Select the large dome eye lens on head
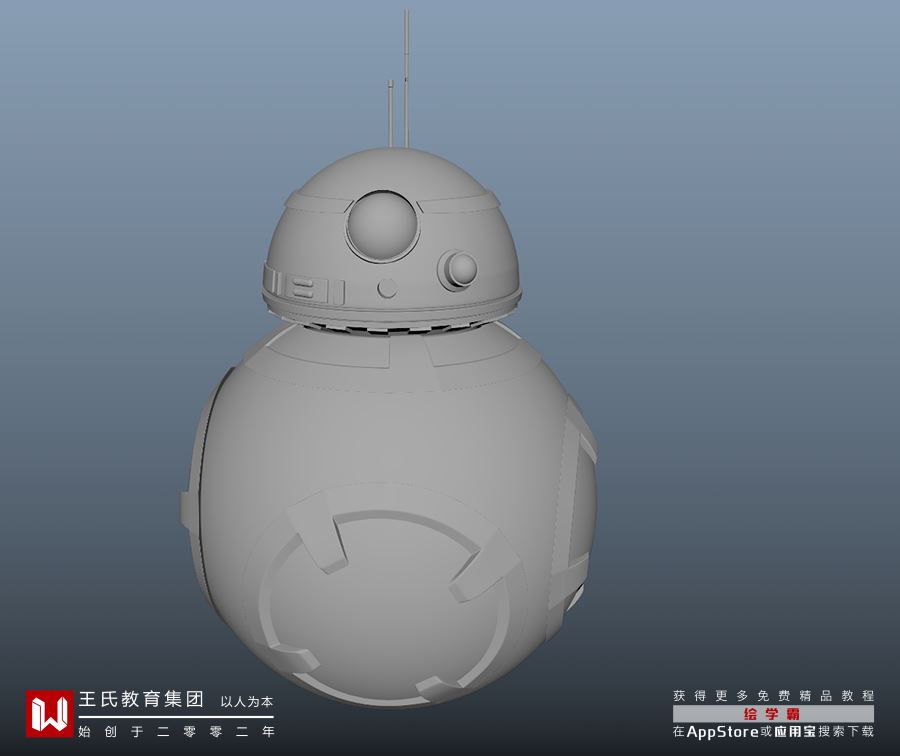This screenshot has width=900, height=756. pyautogui.click(x=381, y=226)
